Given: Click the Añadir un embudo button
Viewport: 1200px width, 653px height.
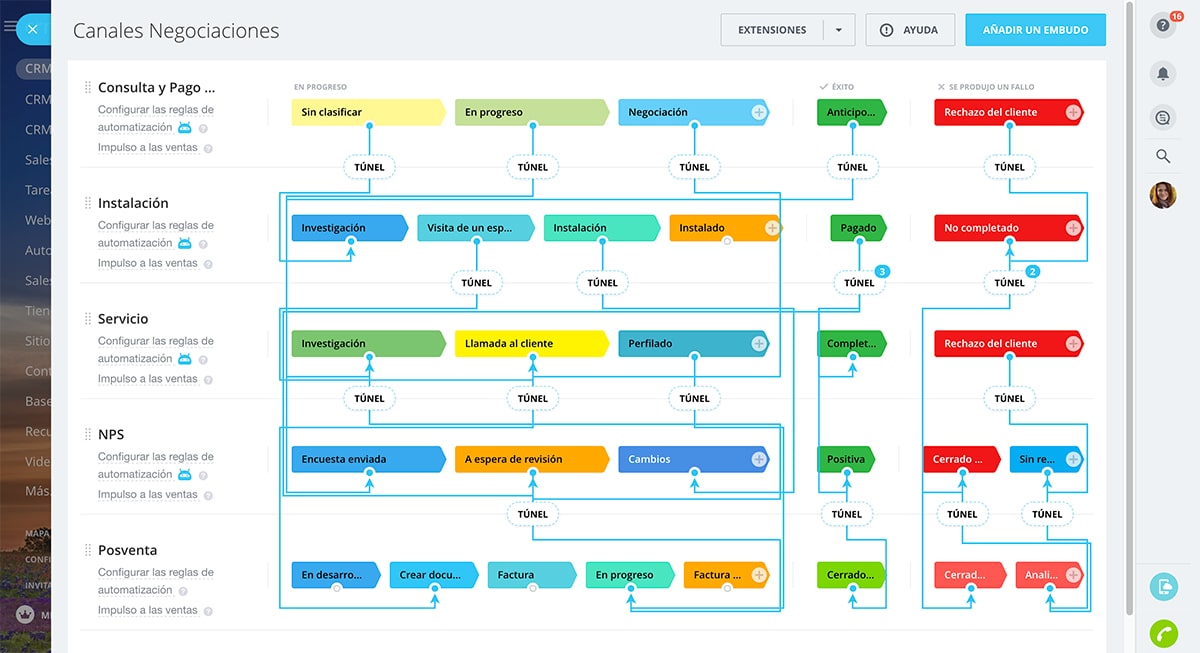Looking at the screenshot, I should [x=1035, y=30].
